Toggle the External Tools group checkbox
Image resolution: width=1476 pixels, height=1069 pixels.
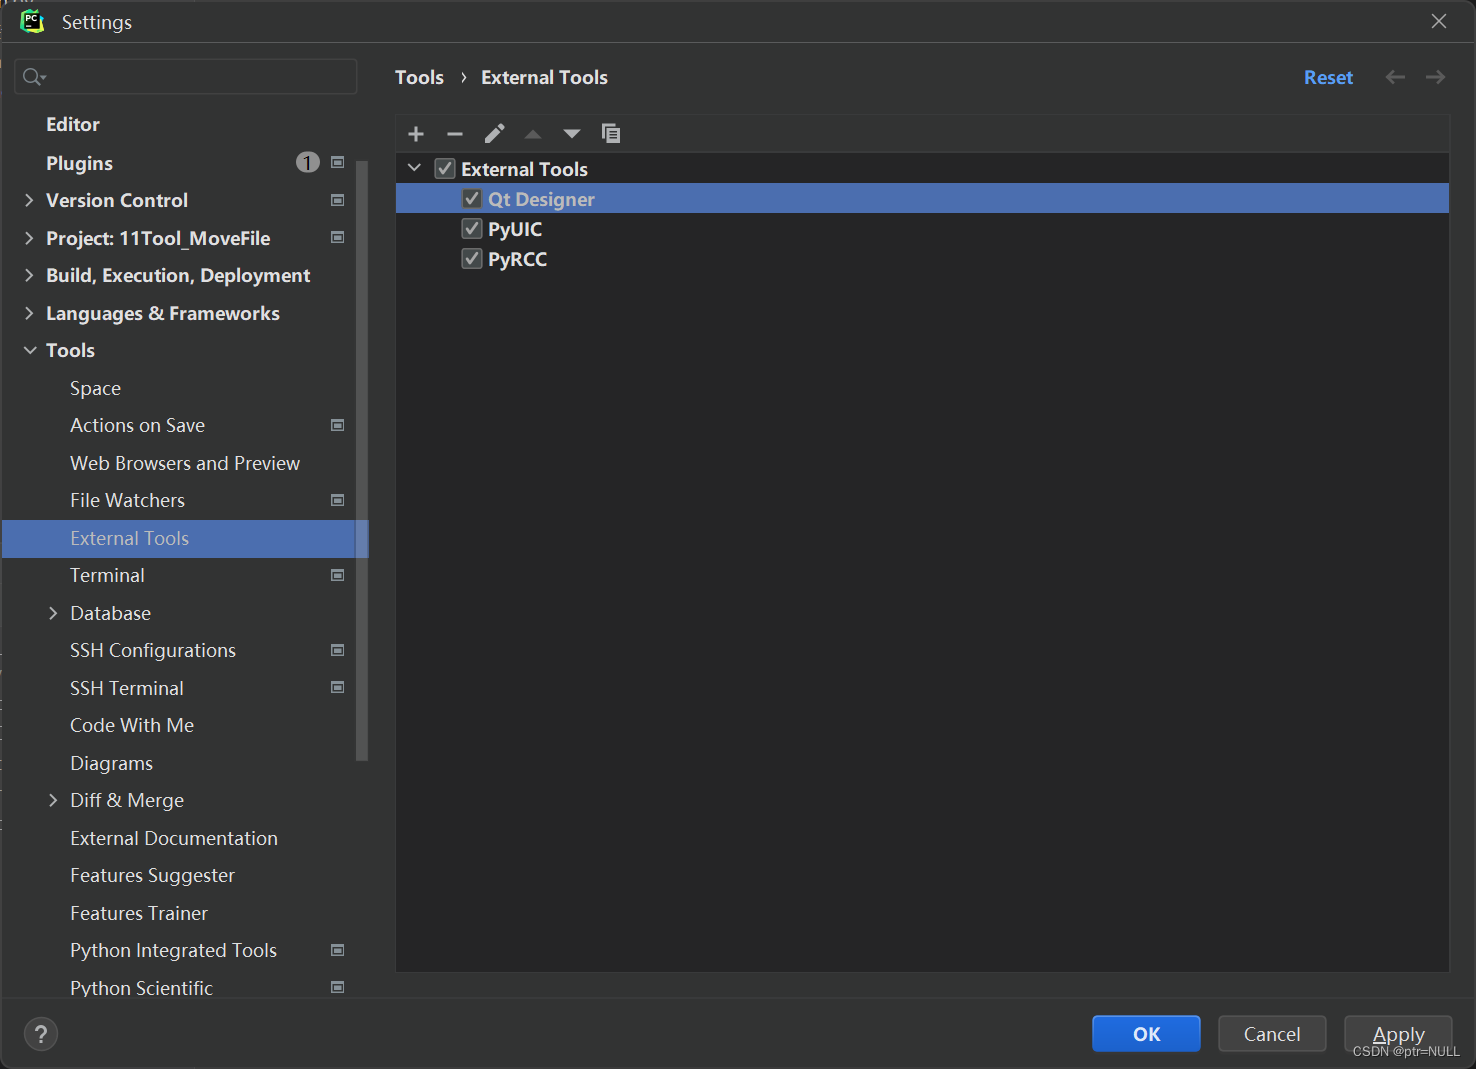pyautogui.click(x=445, y=169)
